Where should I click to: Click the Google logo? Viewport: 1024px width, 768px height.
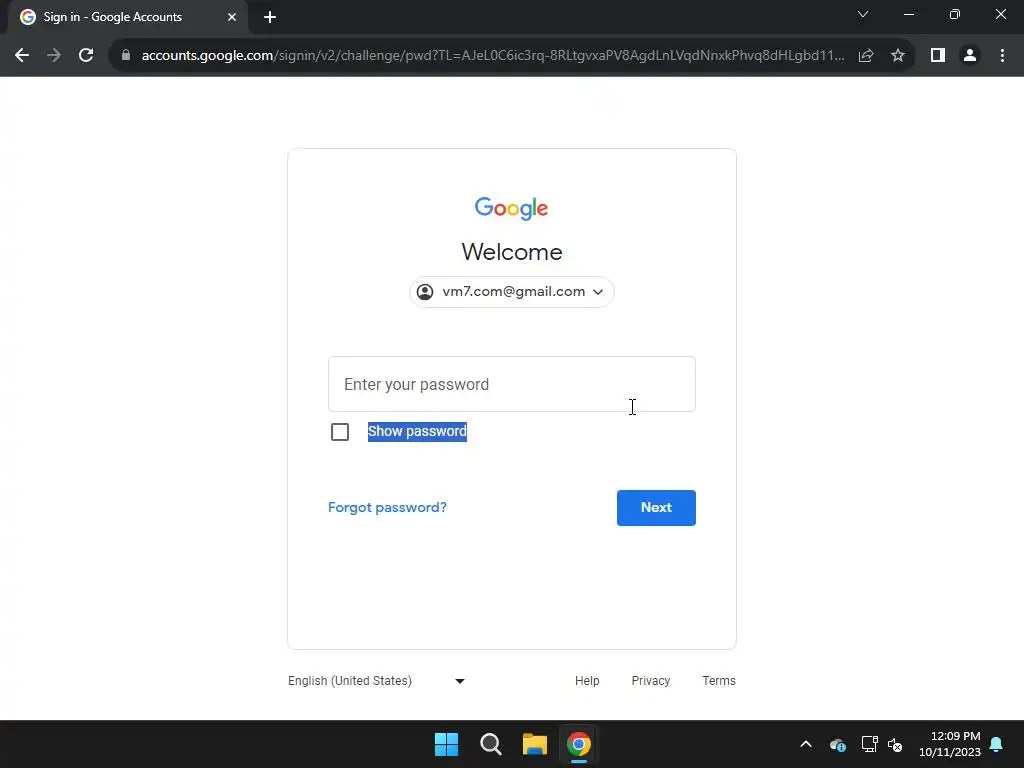click(x=511, y=208)
